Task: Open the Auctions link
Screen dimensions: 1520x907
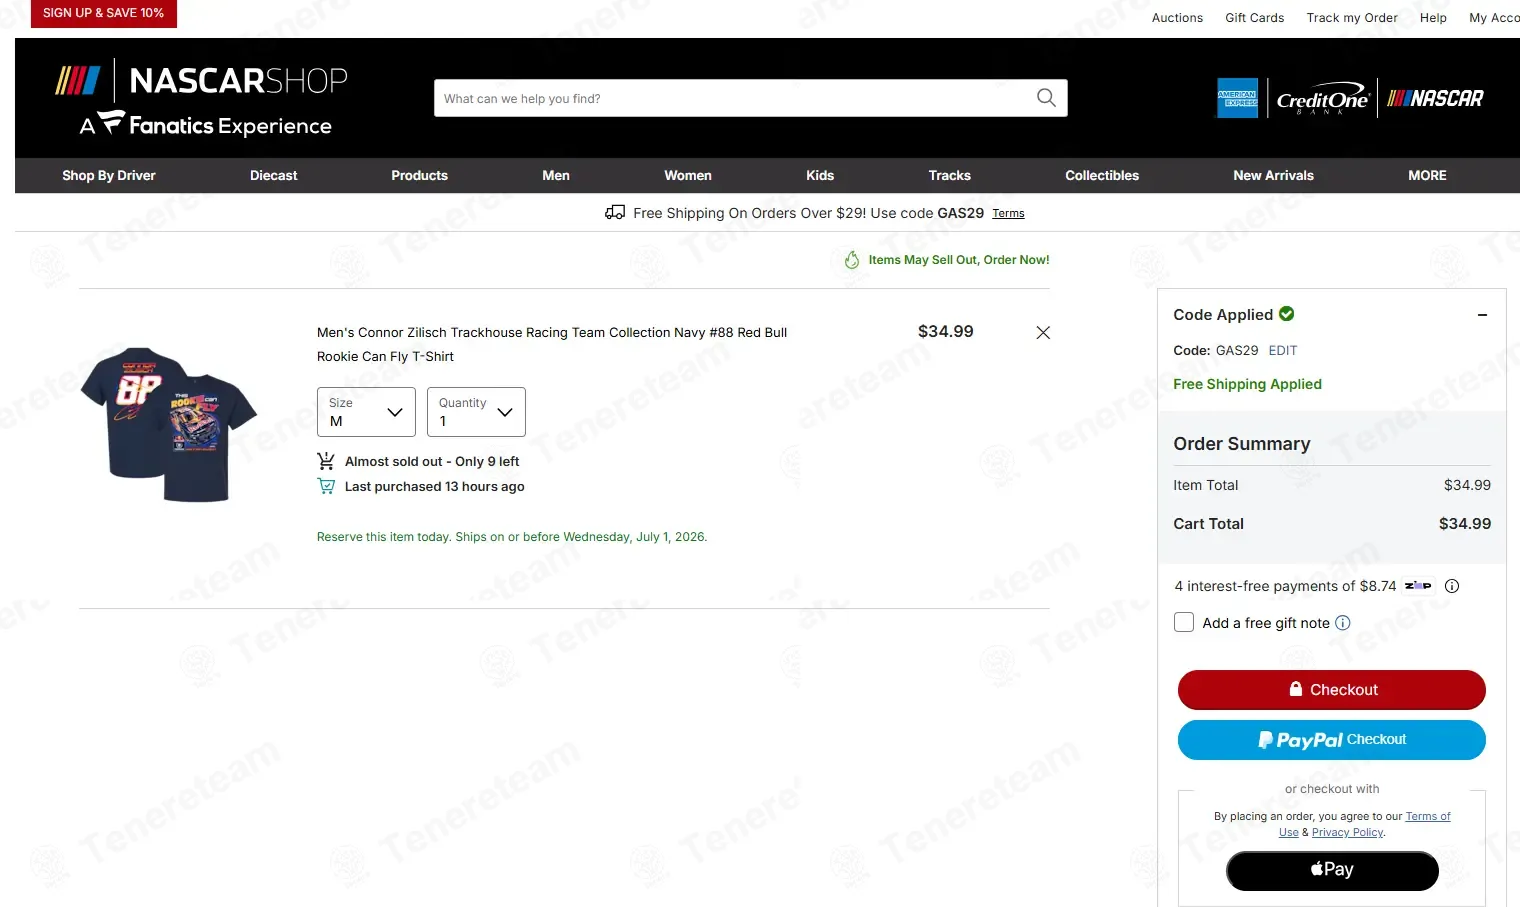Action: click(x=1177, y=18)
